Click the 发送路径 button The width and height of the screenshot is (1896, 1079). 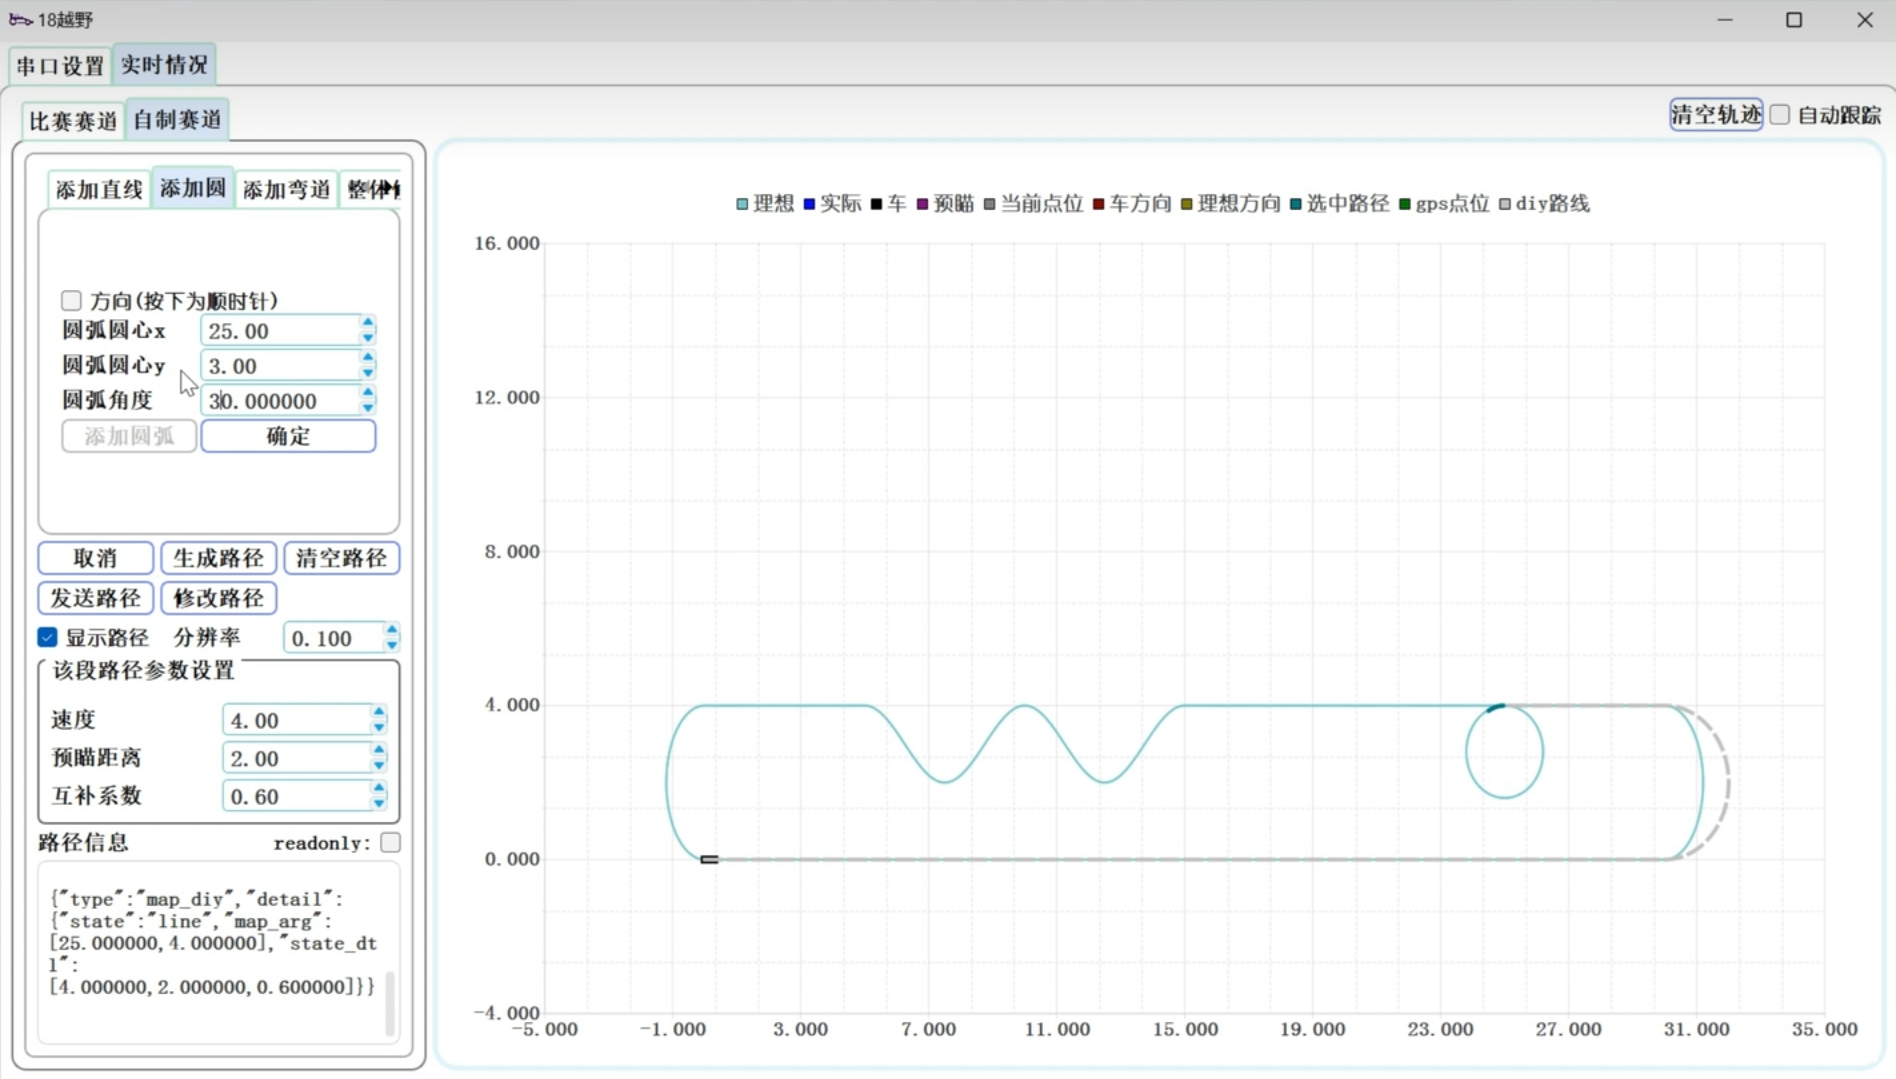[95, 598]
